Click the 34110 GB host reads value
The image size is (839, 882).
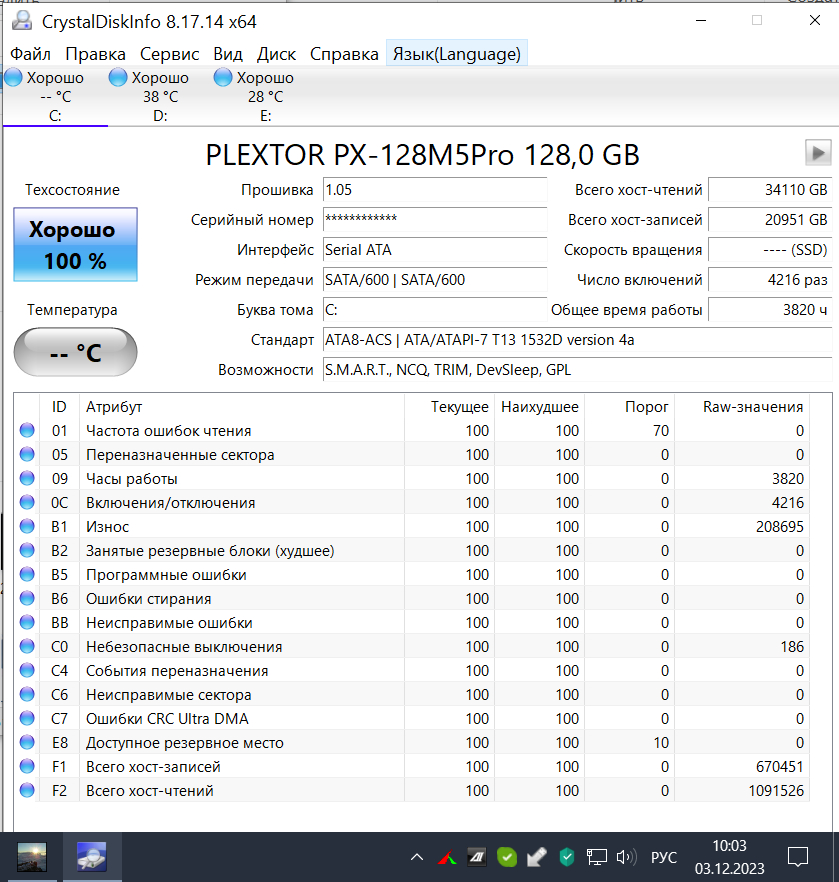click(770, 190)
